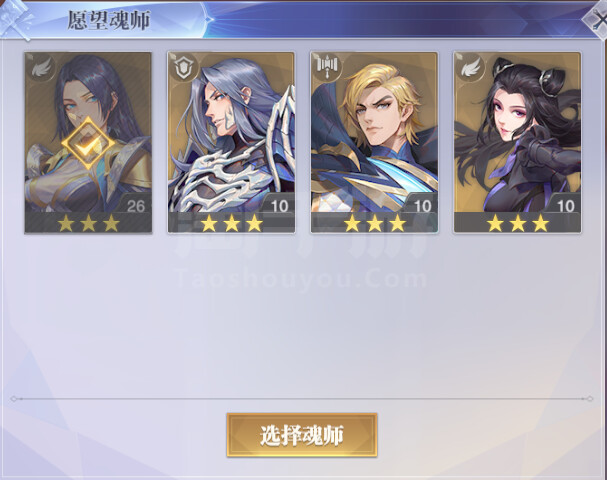This screenshot has width=607, height=480.
Task: Click the crossed hammer icon beside 愿望魂师 title
Action: [x=15, y=20]
